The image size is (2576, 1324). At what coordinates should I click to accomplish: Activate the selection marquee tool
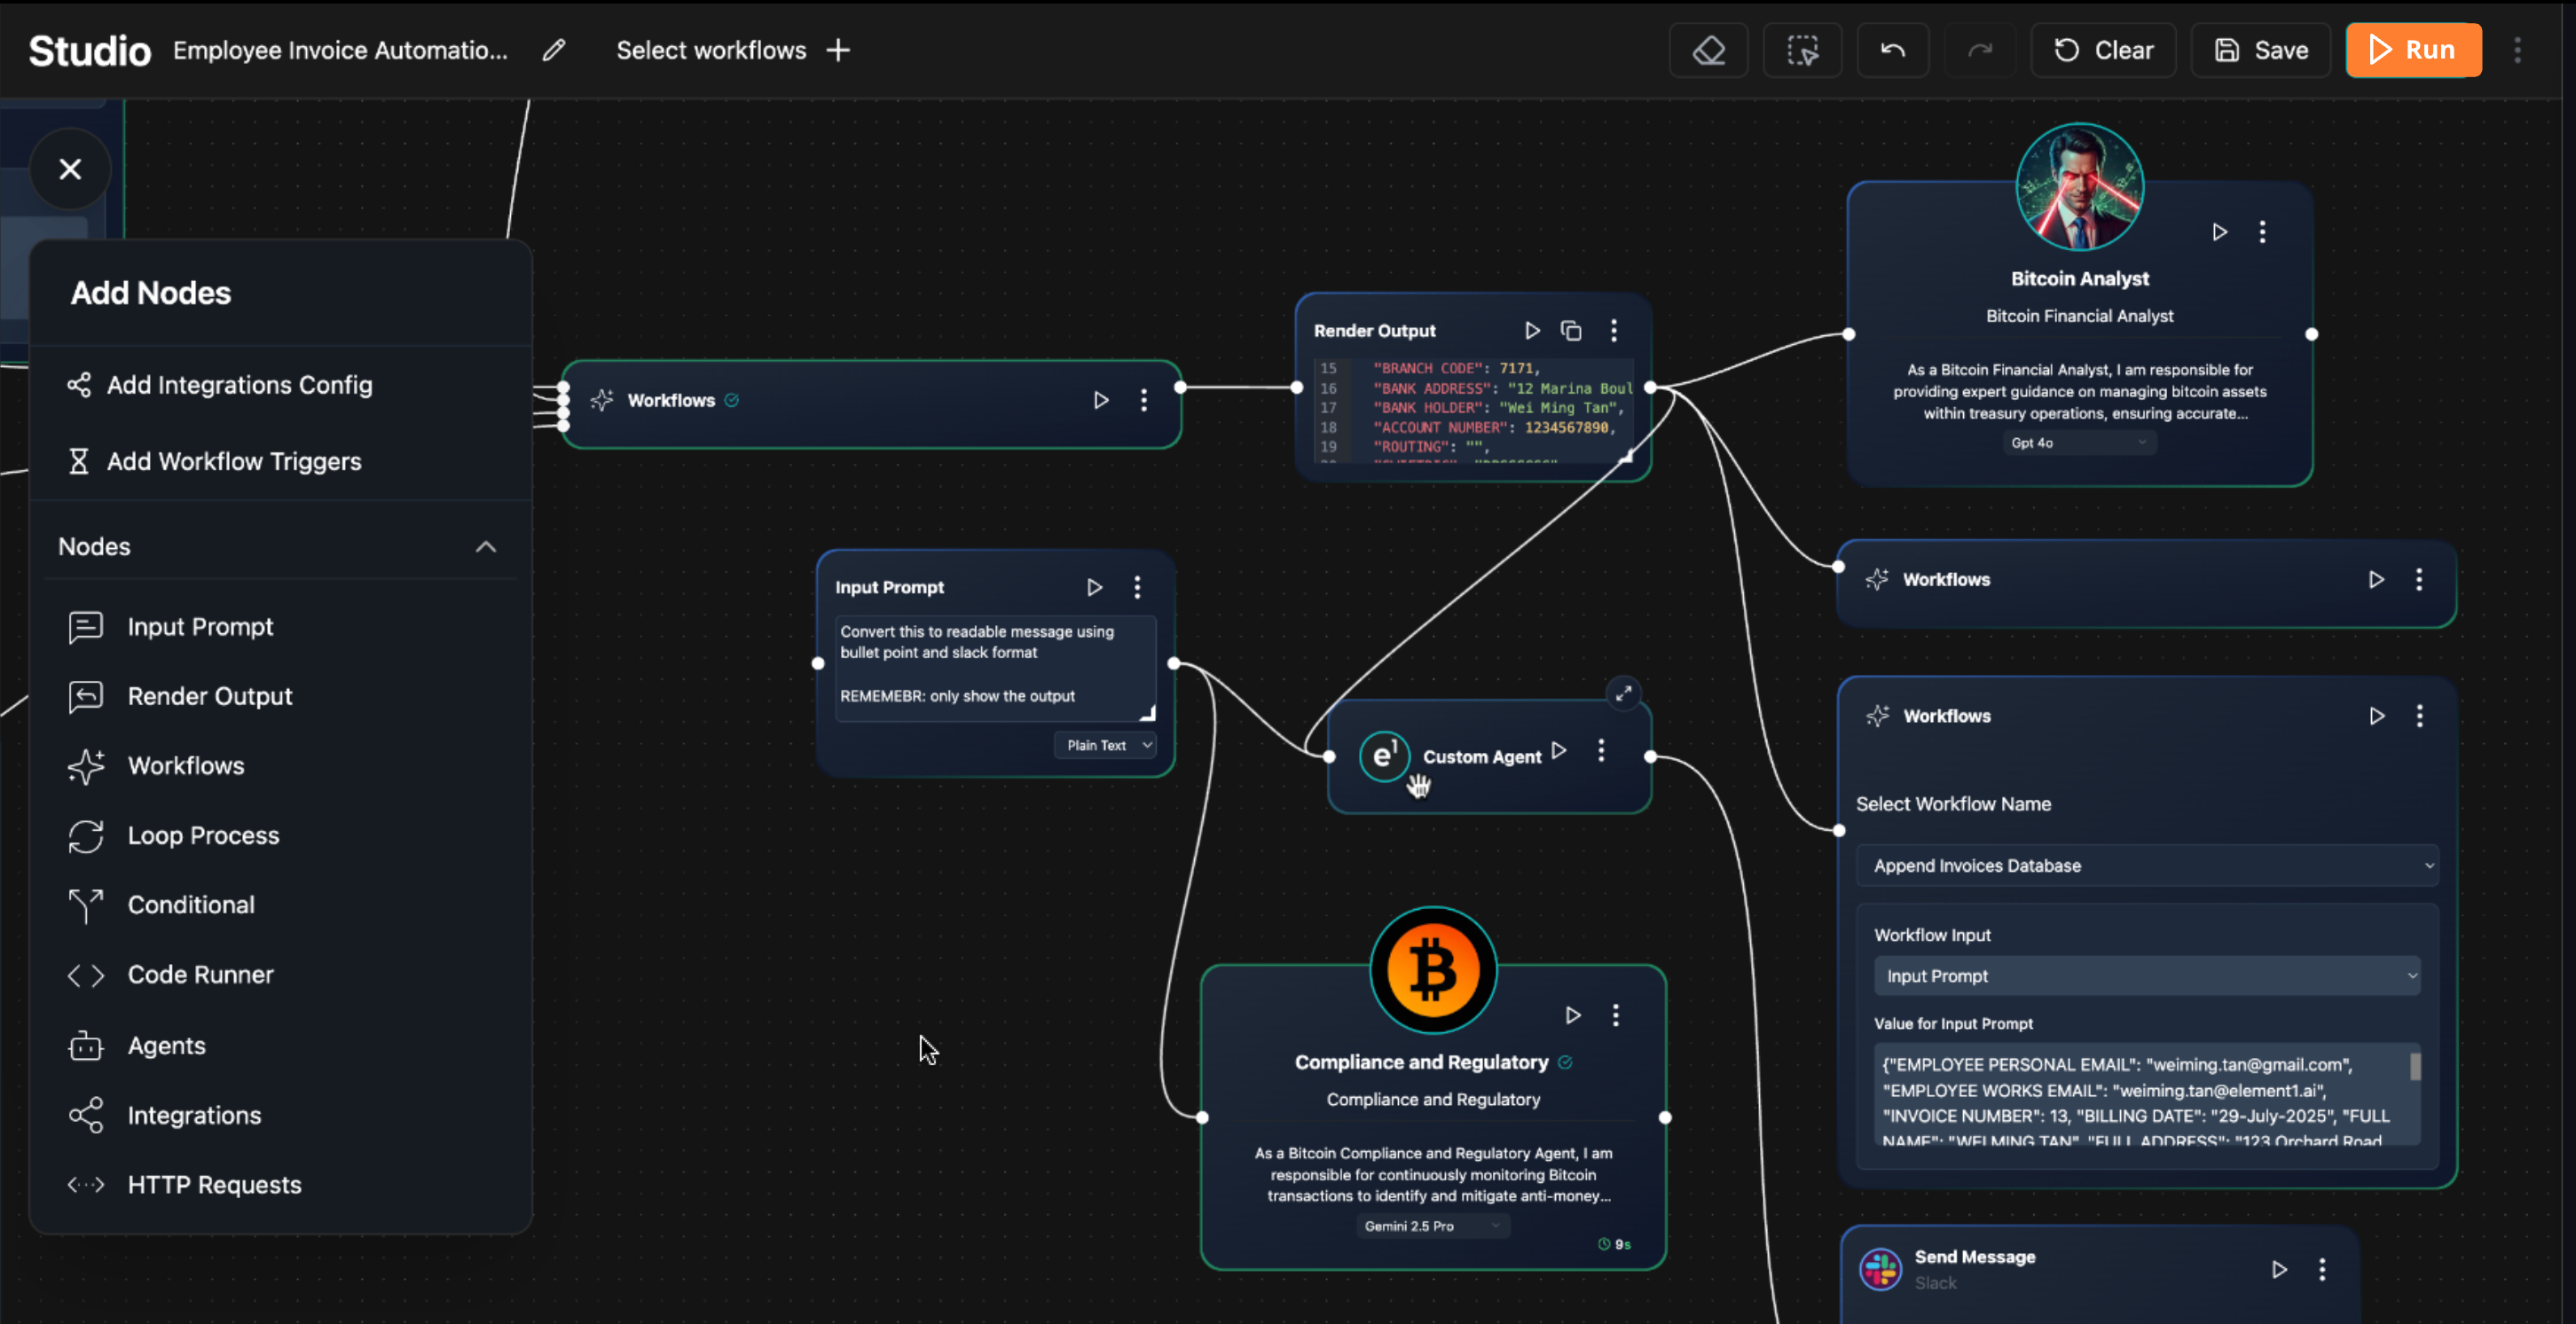[x=1802, y=50]
